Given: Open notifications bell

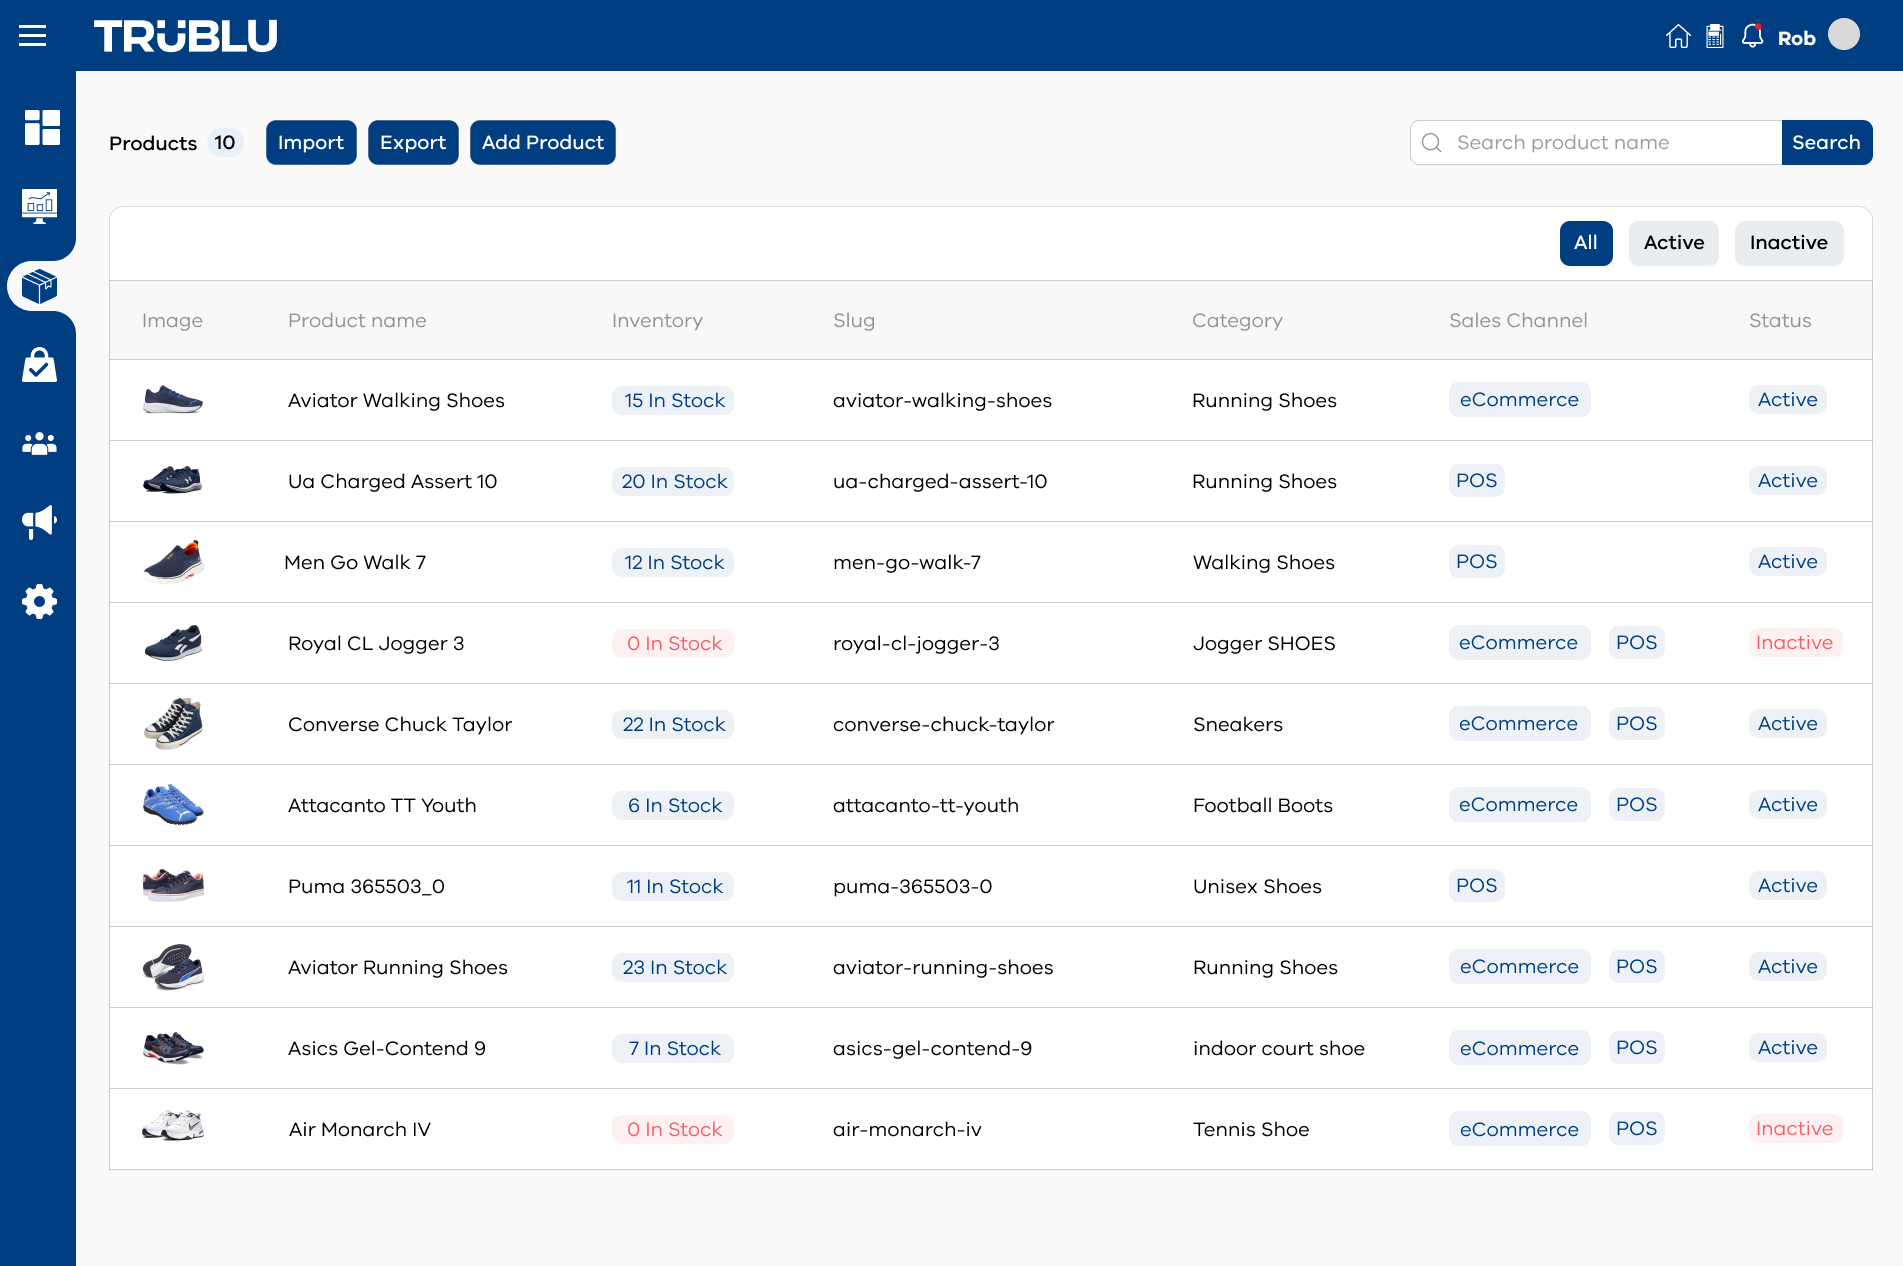Looking at the screenshot, I should point(1752,37).
